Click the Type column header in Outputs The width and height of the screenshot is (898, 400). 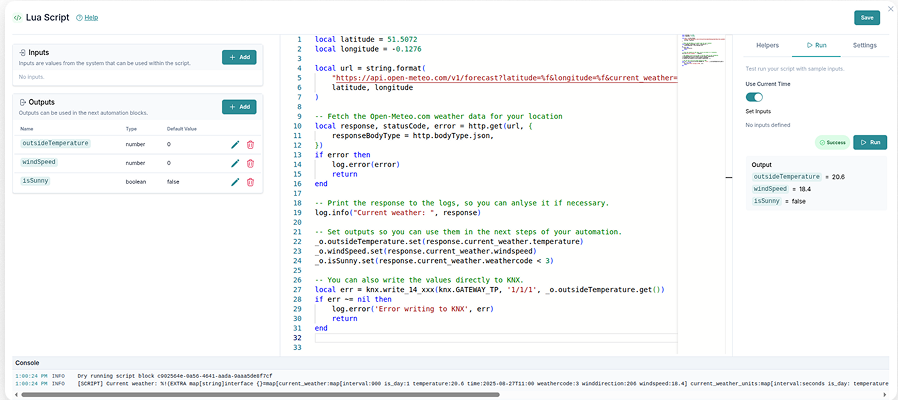(x=131, y=128)
